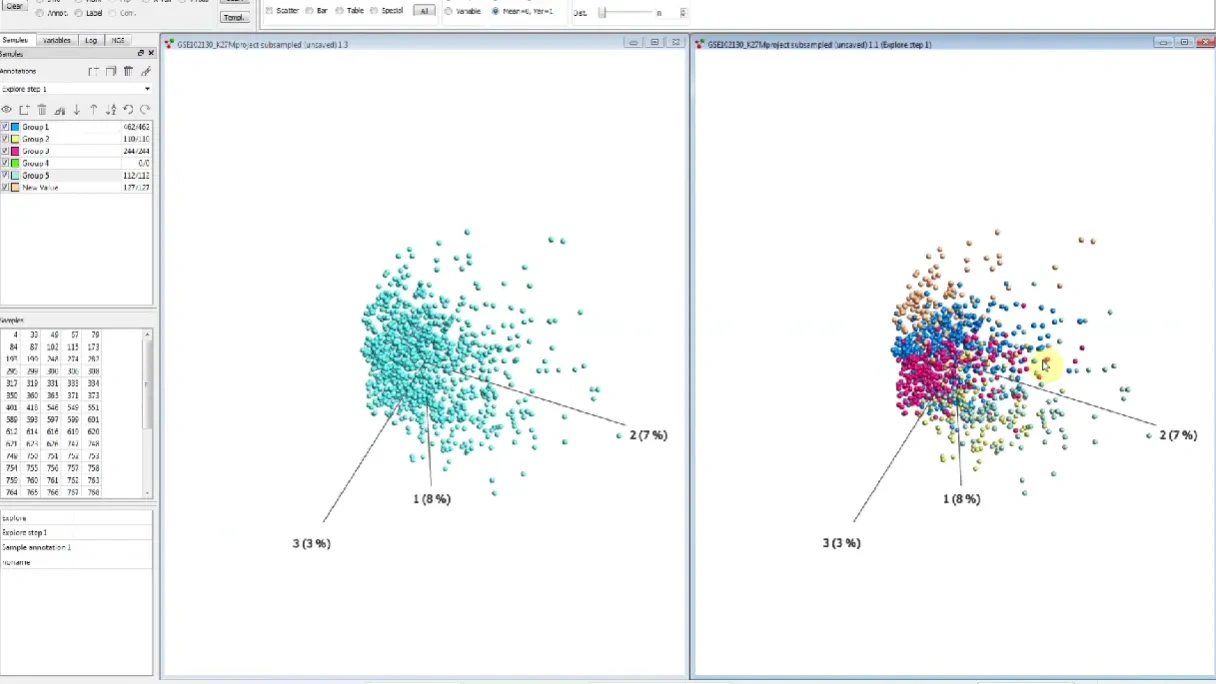Click the move up arrow icon
Viewport: 1216px width, 684px height.
pos(94,110)
